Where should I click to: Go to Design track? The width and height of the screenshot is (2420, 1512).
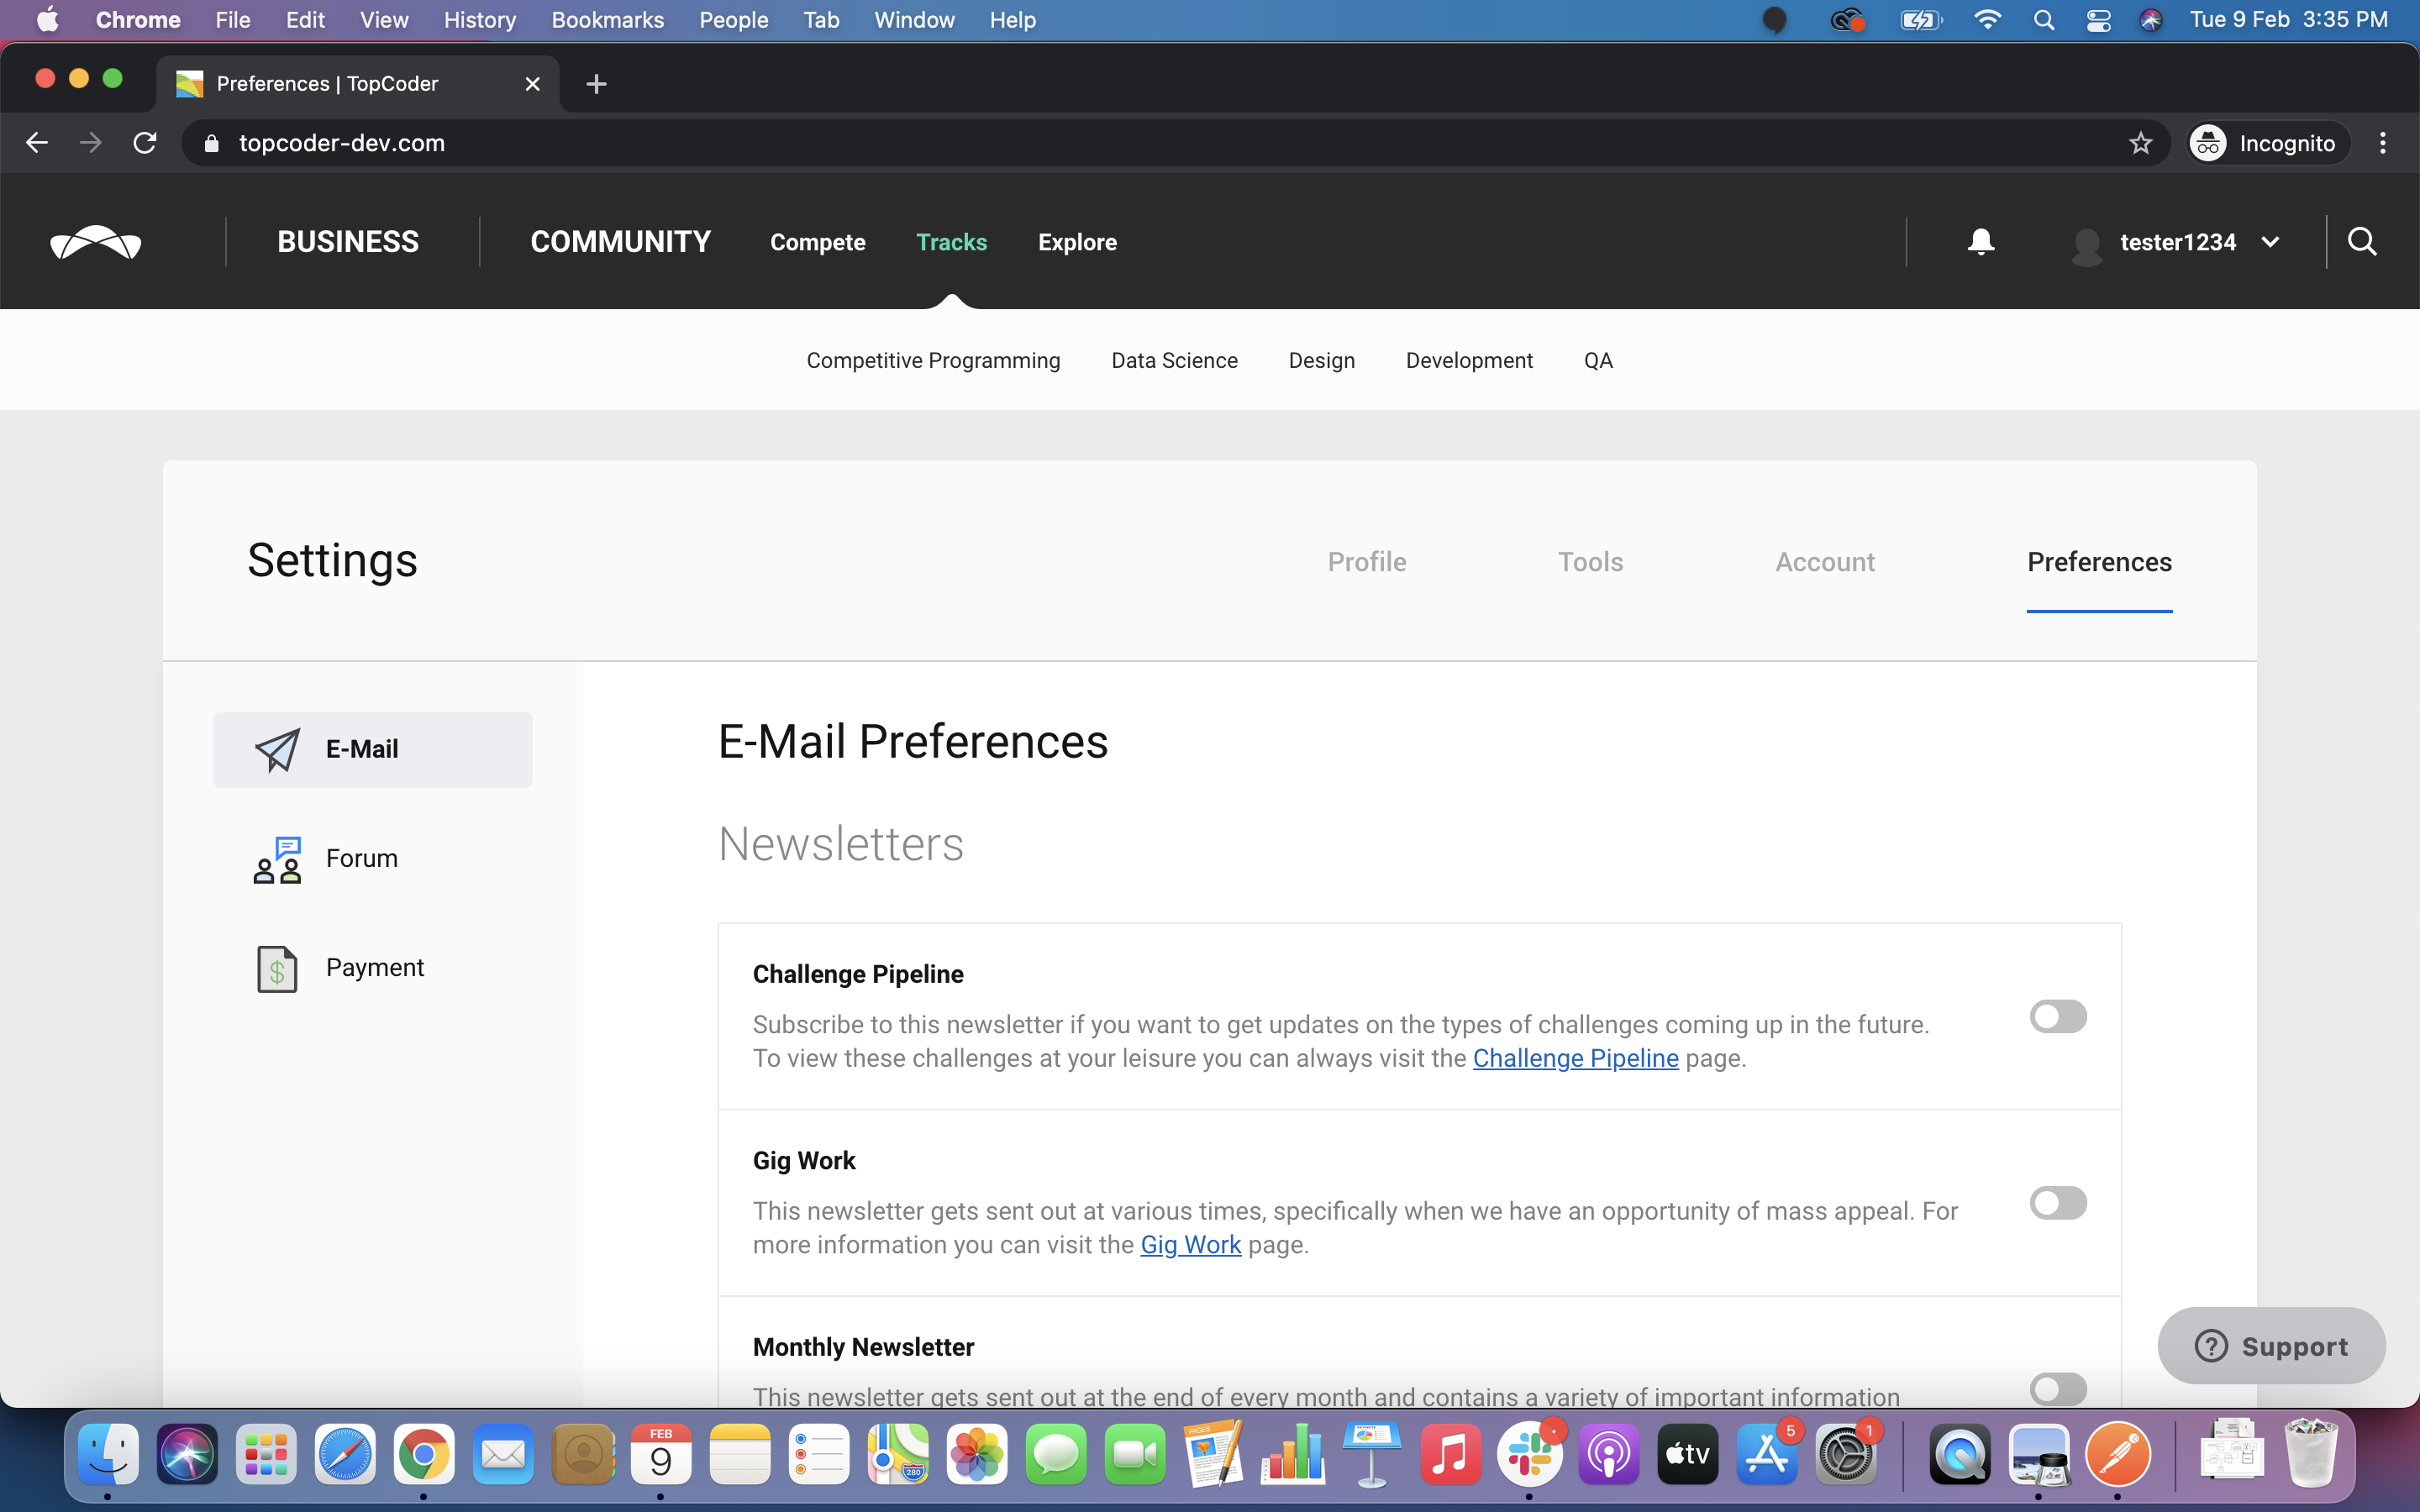tap(1321, 360)
